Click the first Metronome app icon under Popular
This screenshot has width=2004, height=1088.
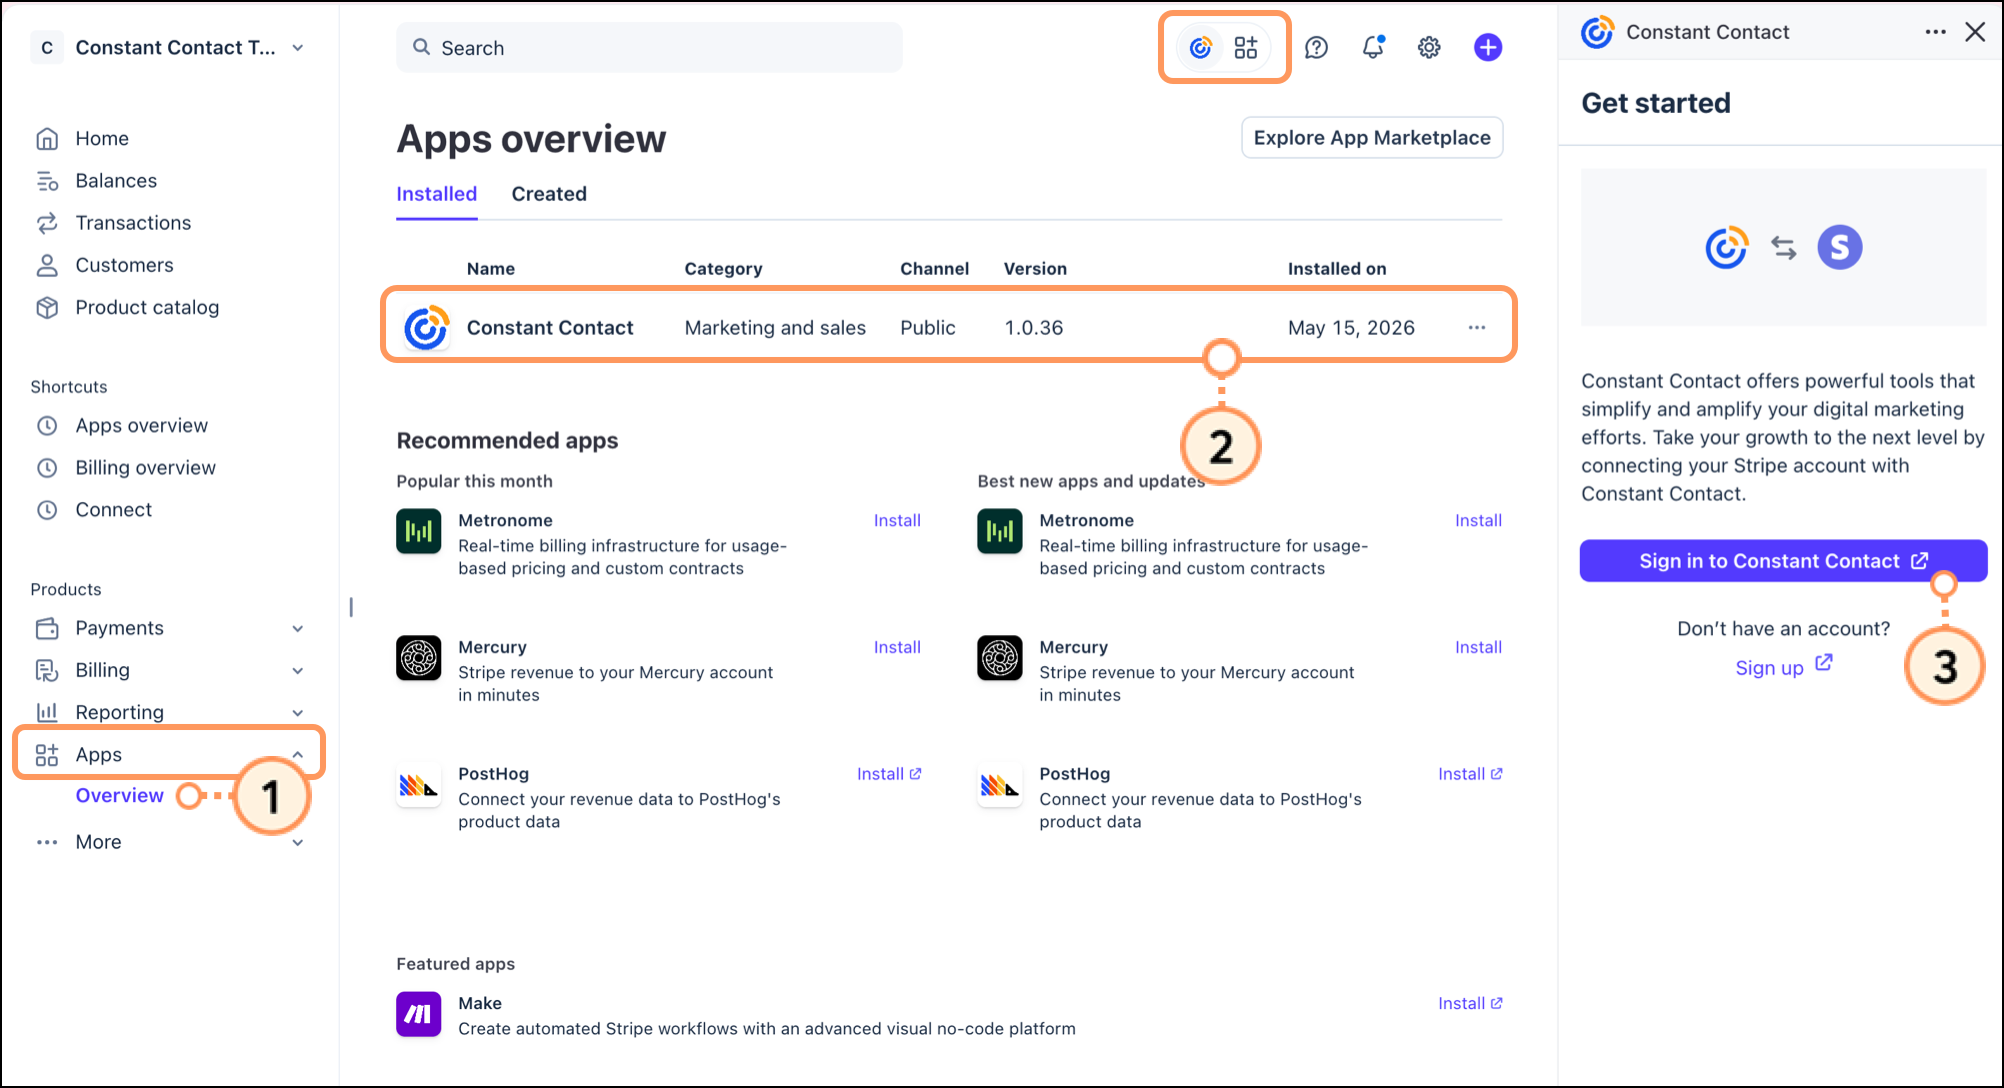pyautogui.click(x=418, y=531)
